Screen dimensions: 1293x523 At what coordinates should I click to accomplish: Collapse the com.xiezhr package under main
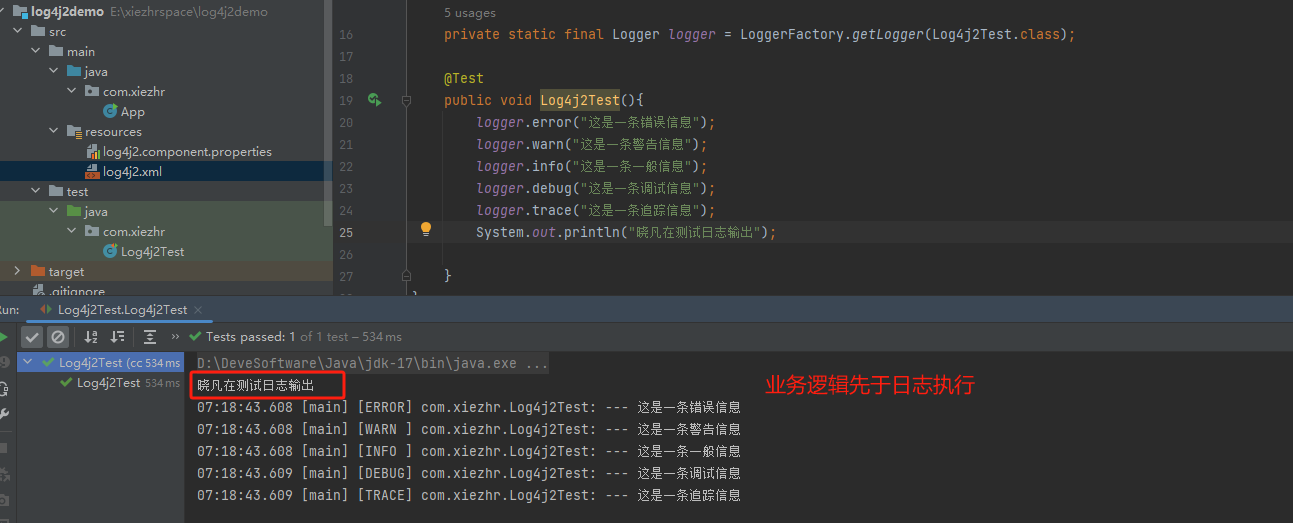pos(72,92)
